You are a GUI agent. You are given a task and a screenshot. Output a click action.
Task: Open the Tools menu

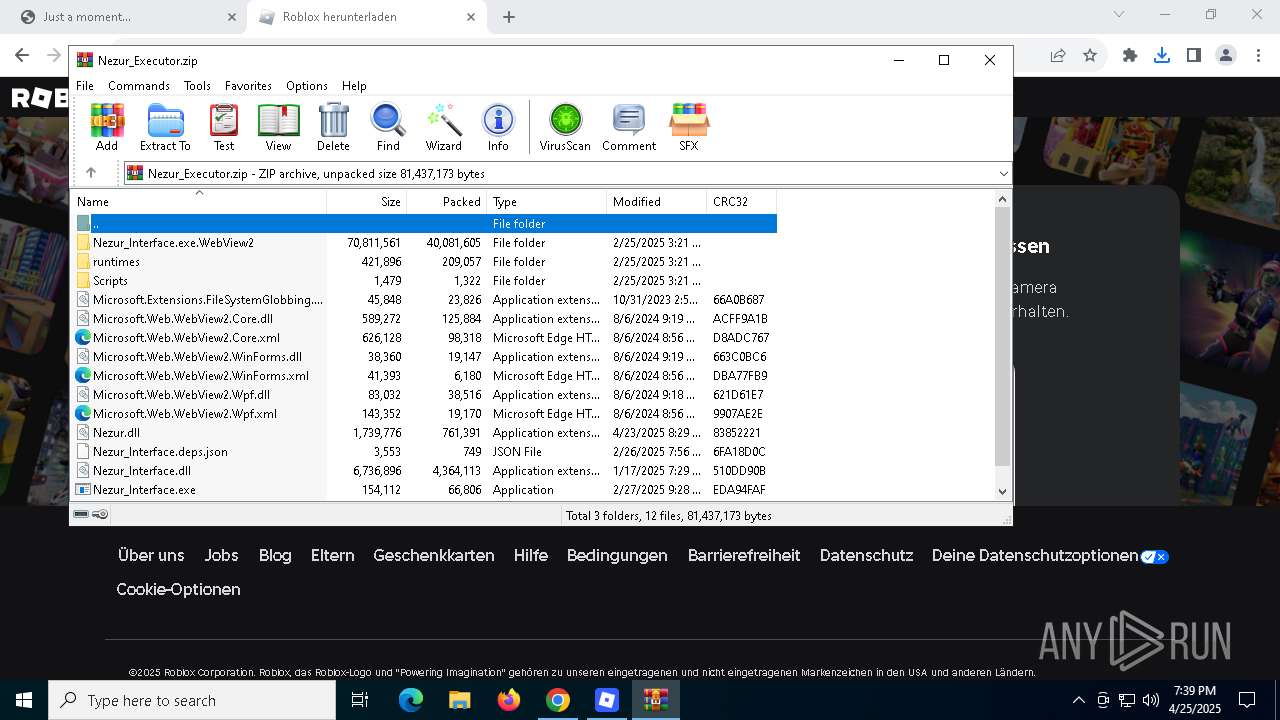197,86
